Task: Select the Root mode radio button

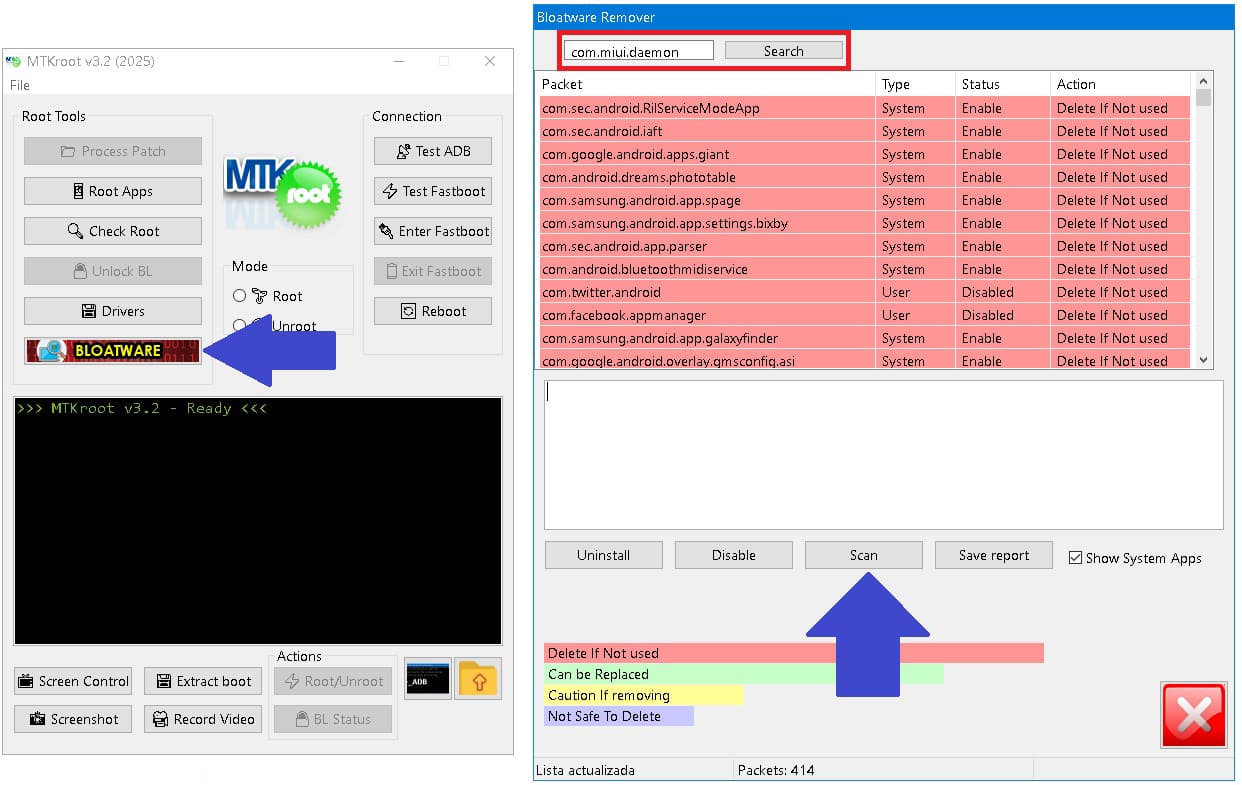Action: pyautogui.click(x=240, y=296)
